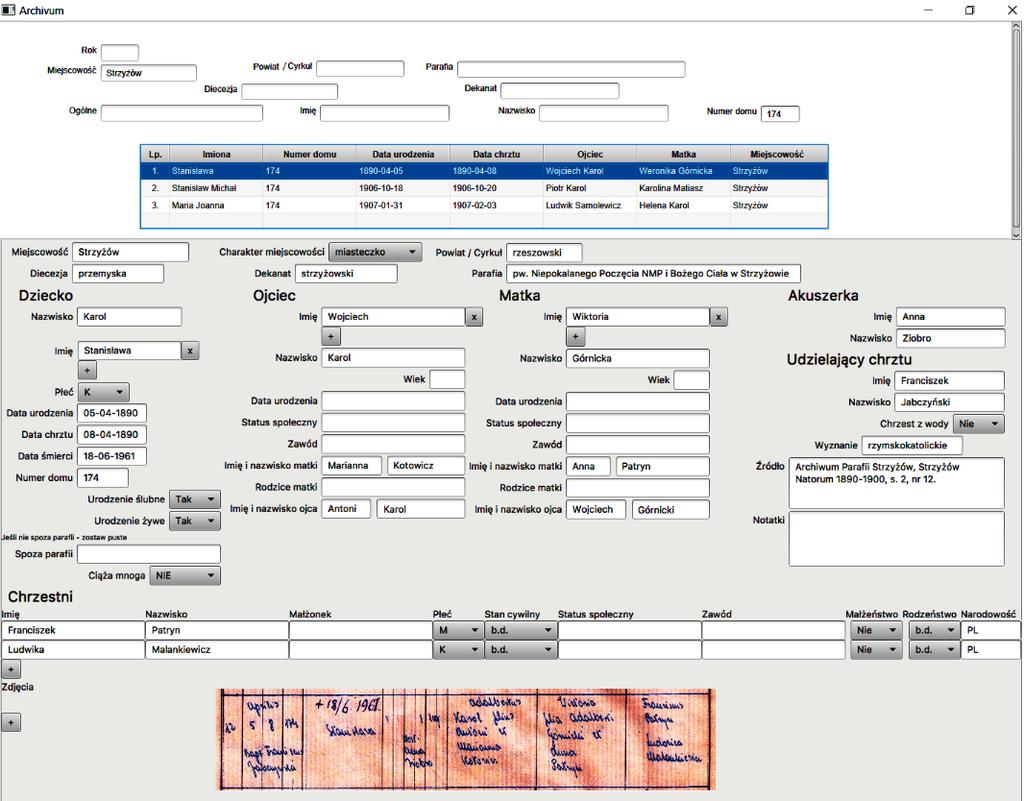Clear father's name Wojciech using the x button
Screen dimensions: 1024x801
tap(474, 317)
